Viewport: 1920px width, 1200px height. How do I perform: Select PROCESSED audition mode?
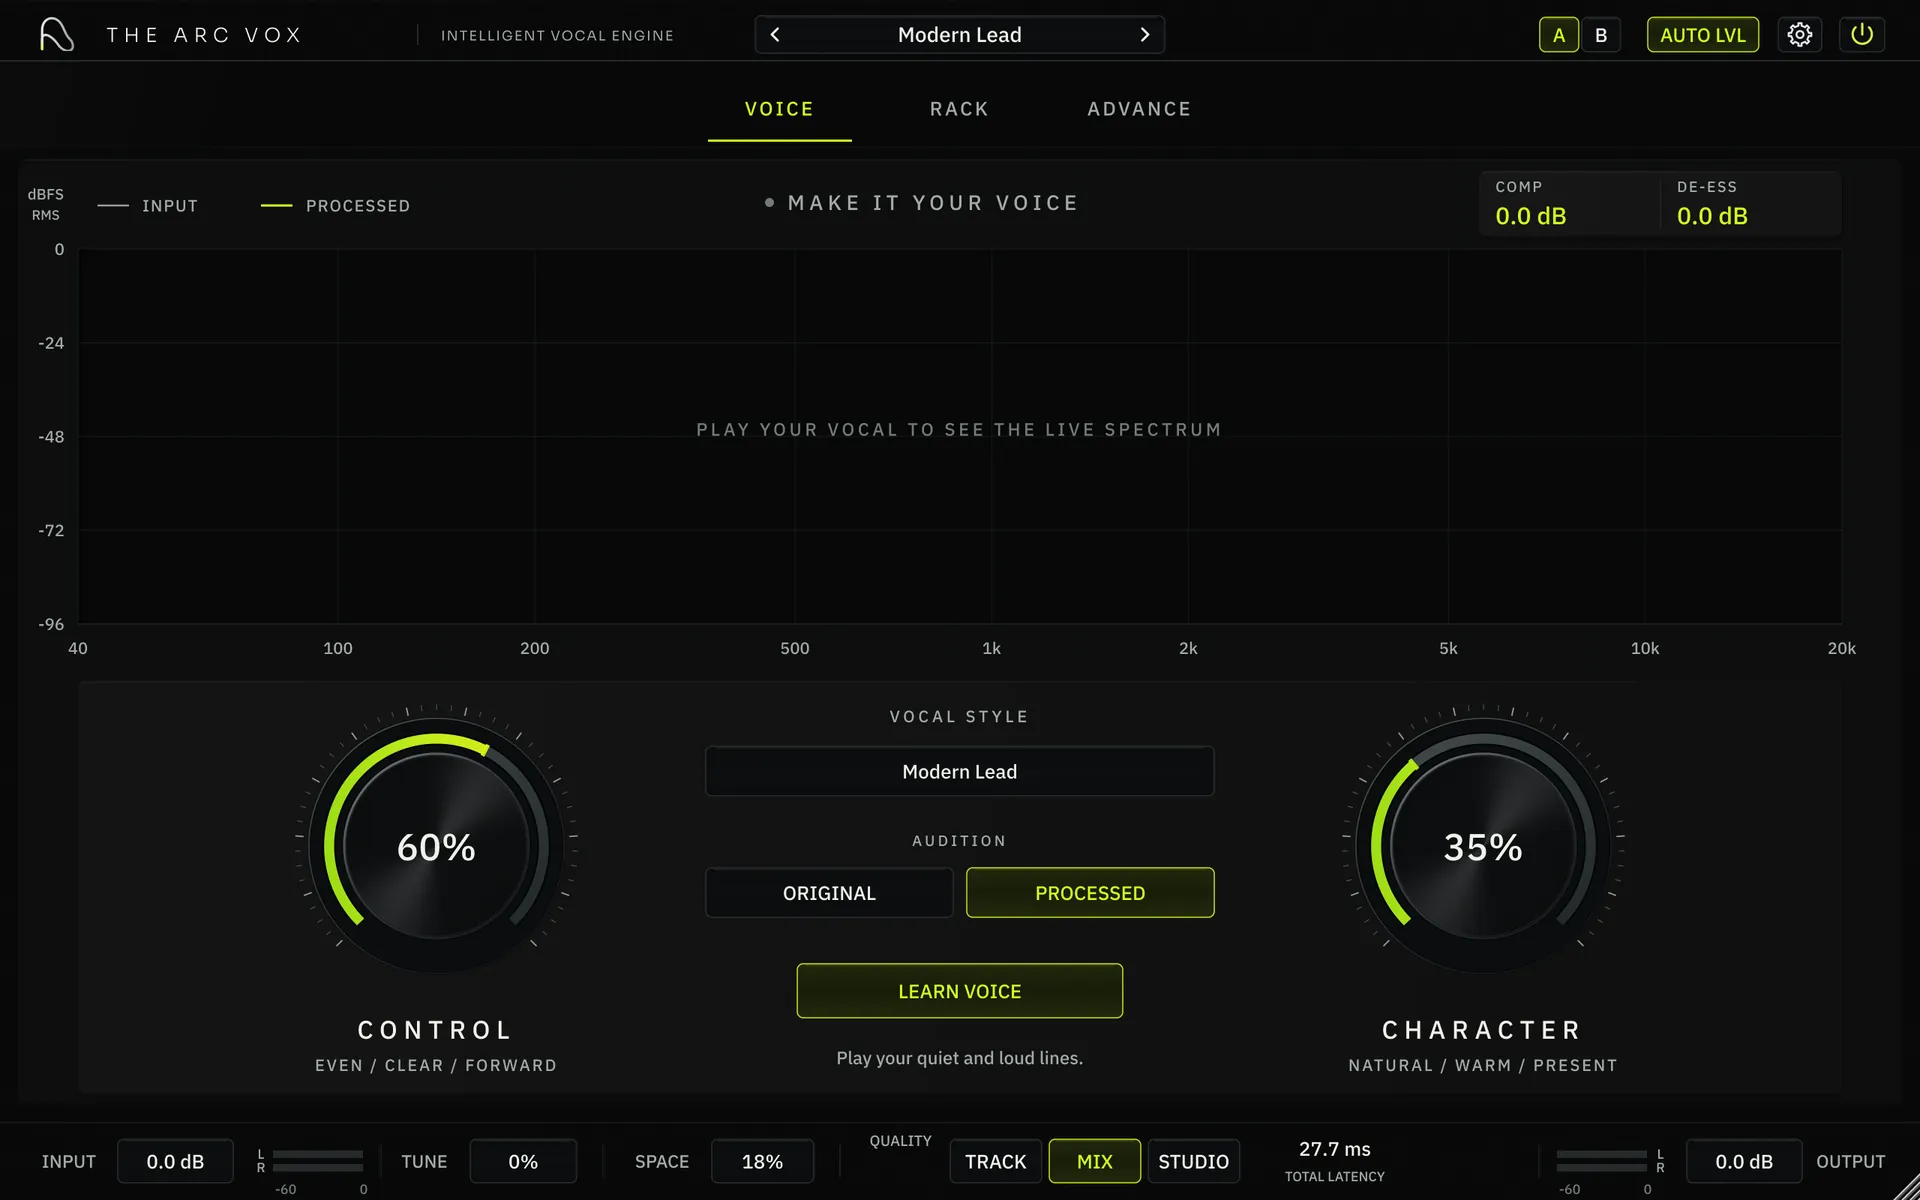(1090, 893)
